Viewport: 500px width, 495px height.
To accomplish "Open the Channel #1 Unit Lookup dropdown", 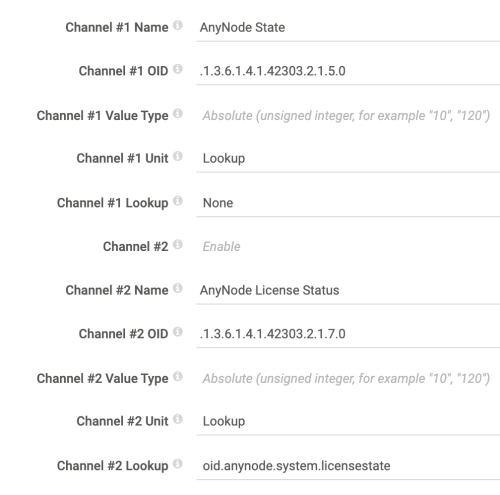I will coord(348,159).
